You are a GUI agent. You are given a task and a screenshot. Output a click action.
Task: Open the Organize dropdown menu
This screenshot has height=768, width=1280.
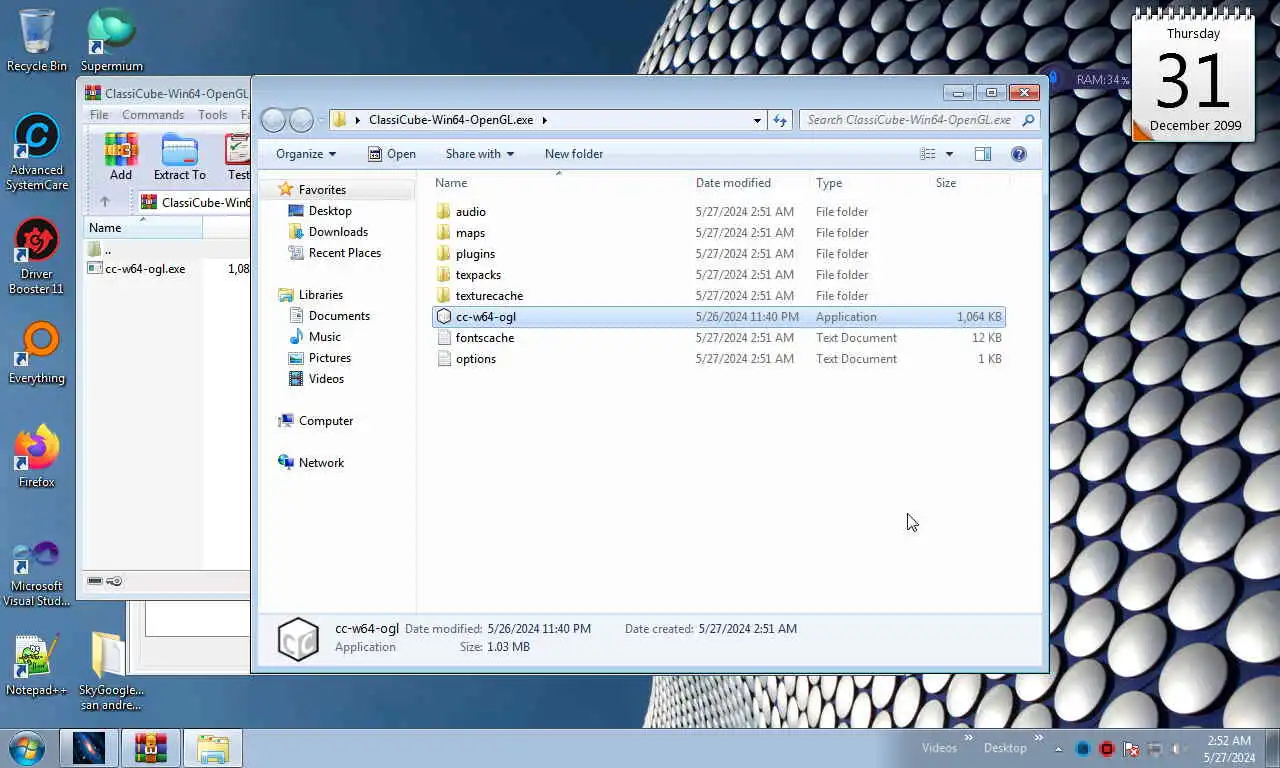[306, 154]
